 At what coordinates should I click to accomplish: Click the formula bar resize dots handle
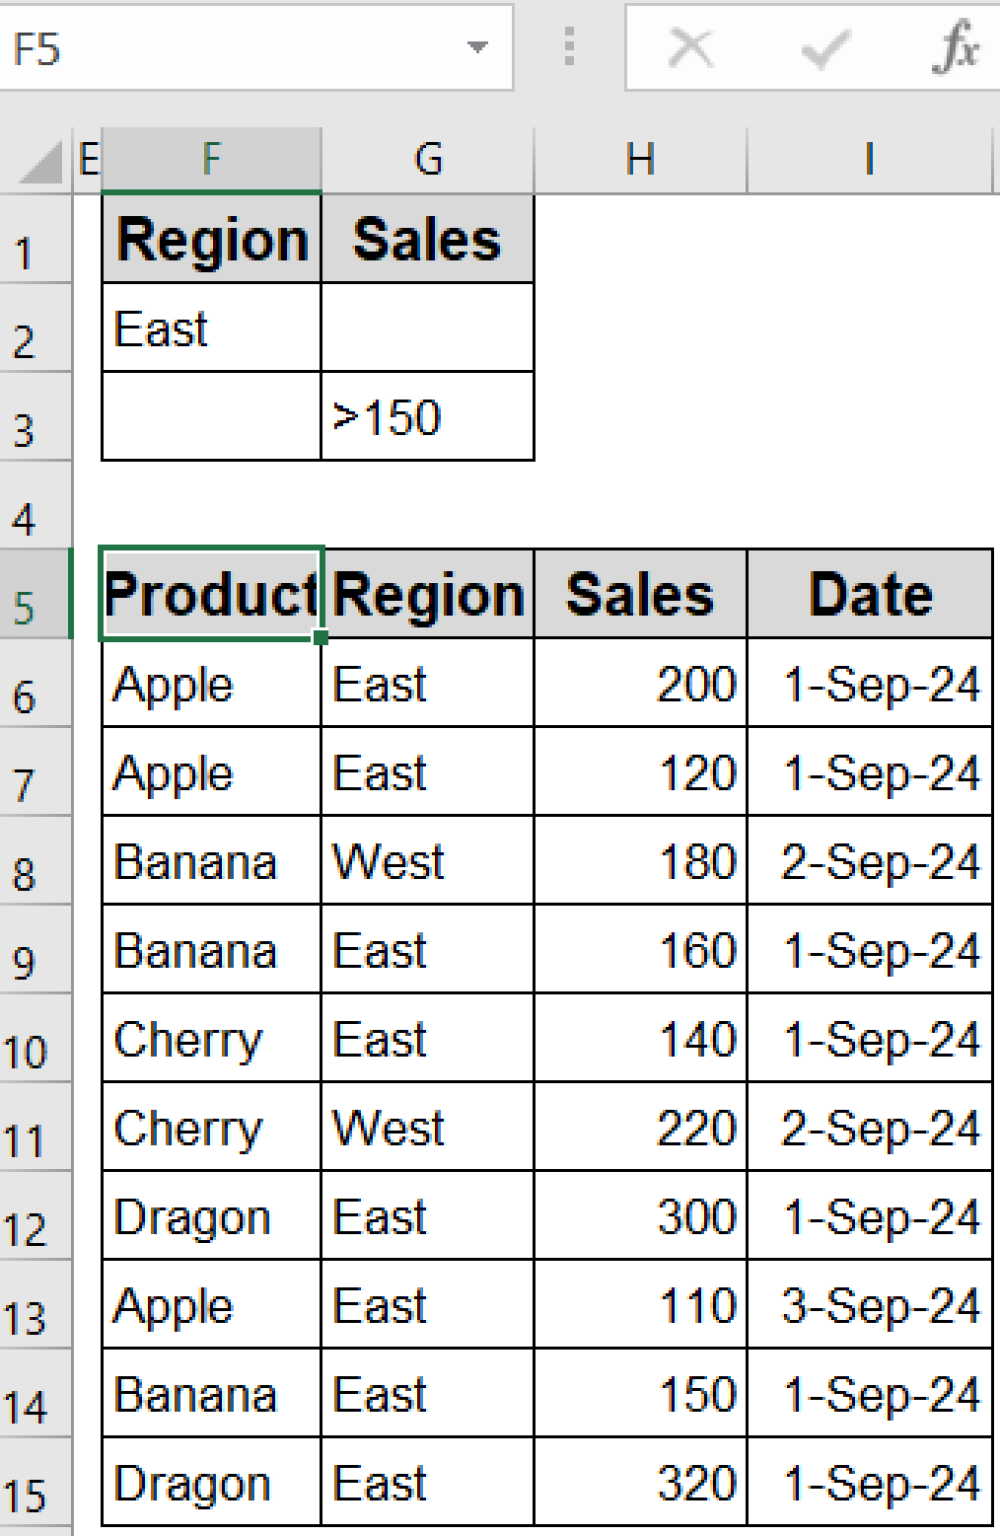click(x=569, y=47)
